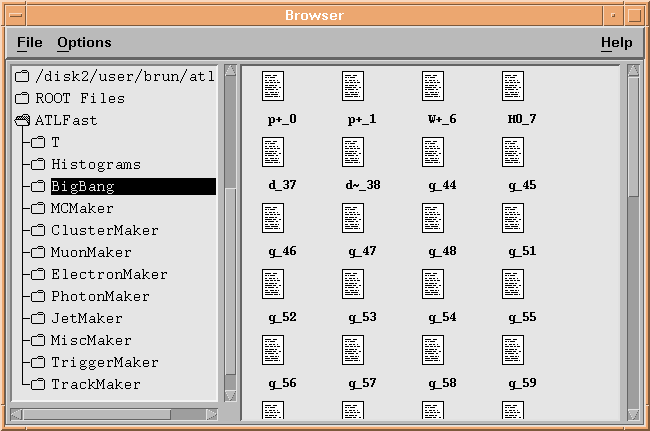Select the d~_38 file icon
650x431 pixels.
353,153
